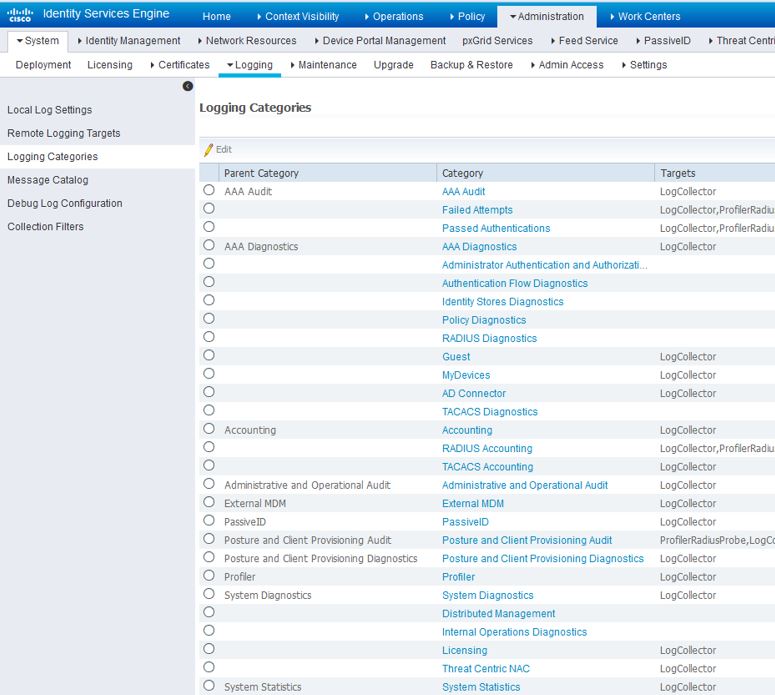Screen dimensions: 775x695
Task: Expand Network Resources submenu
Action: [x=247, y=41]
